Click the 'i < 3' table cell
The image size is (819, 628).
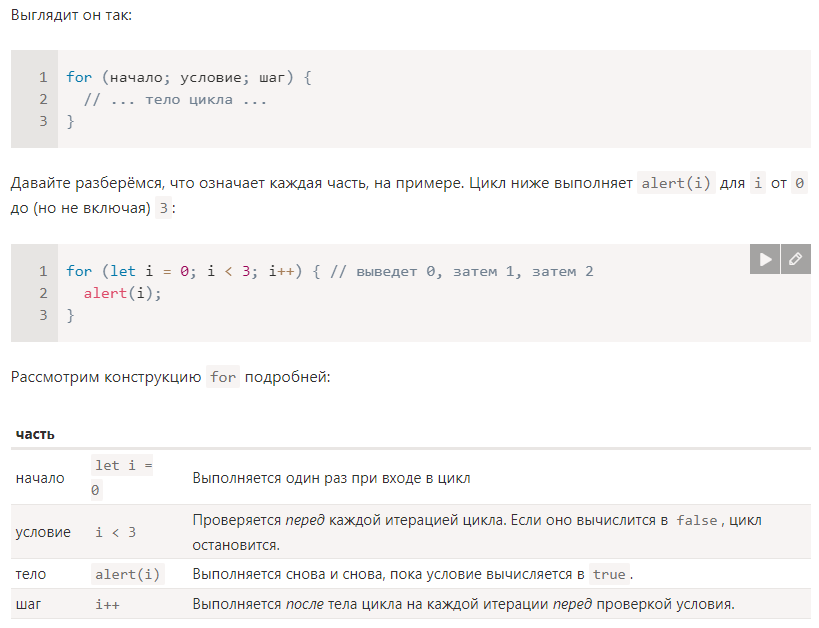click(x=116, y=532)
